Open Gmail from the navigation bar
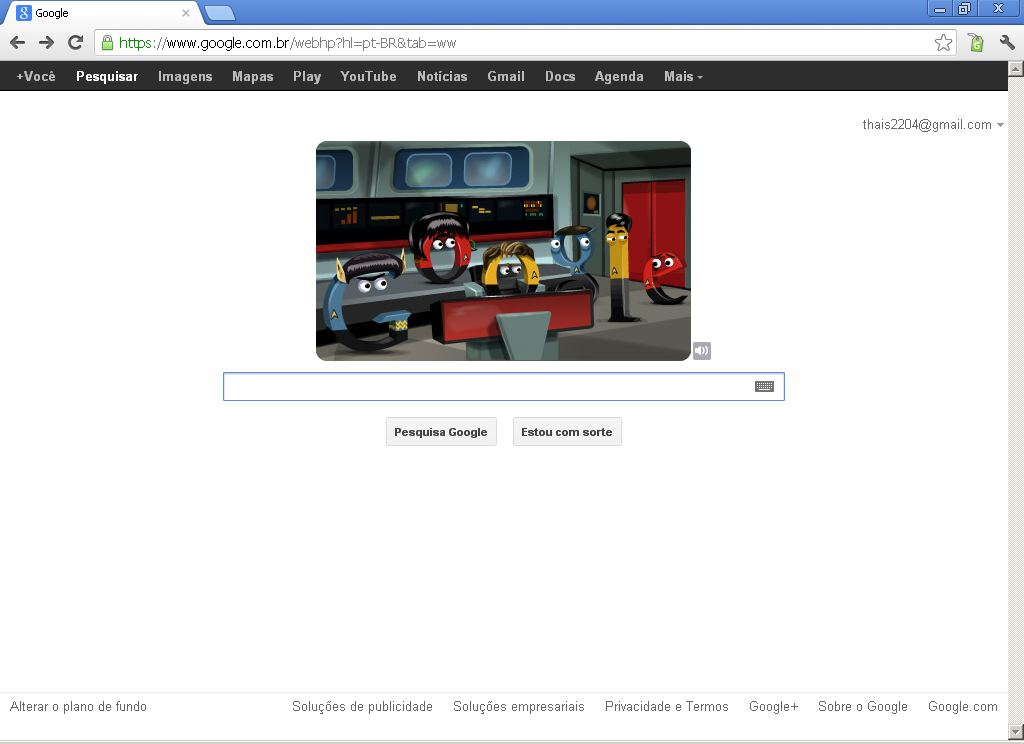Image resolution: width=1024 pixels, height=744 pixels. pyautogui.click(x=506, y=76)
